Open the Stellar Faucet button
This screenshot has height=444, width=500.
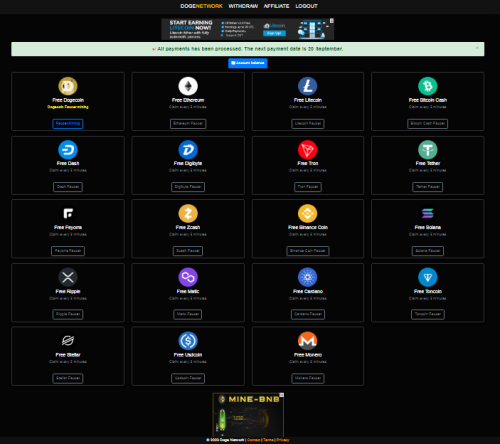pos(68,378)
